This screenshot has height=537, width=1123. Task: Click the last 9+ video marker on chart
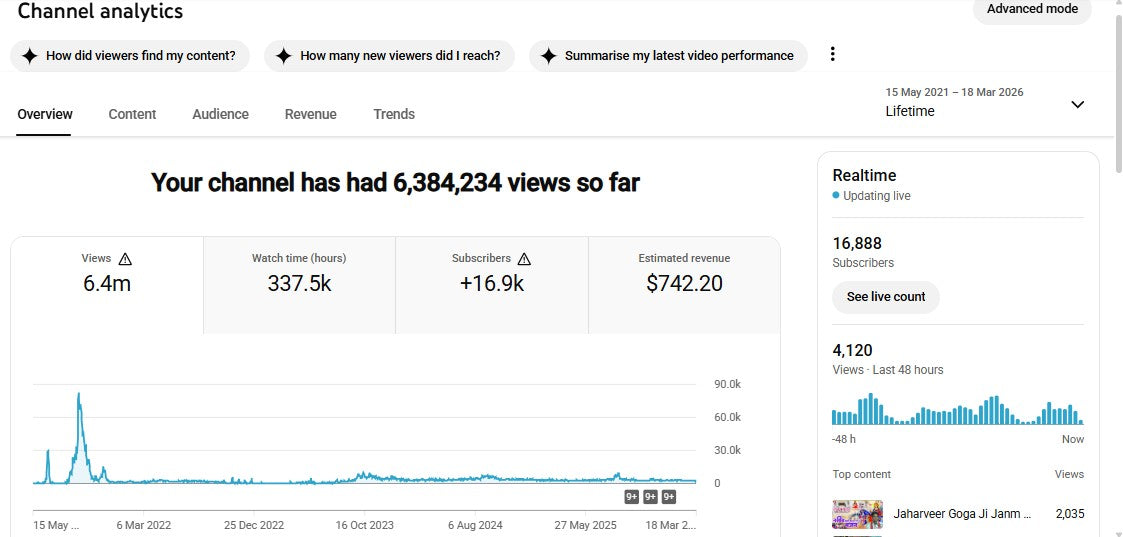point(669,497)
